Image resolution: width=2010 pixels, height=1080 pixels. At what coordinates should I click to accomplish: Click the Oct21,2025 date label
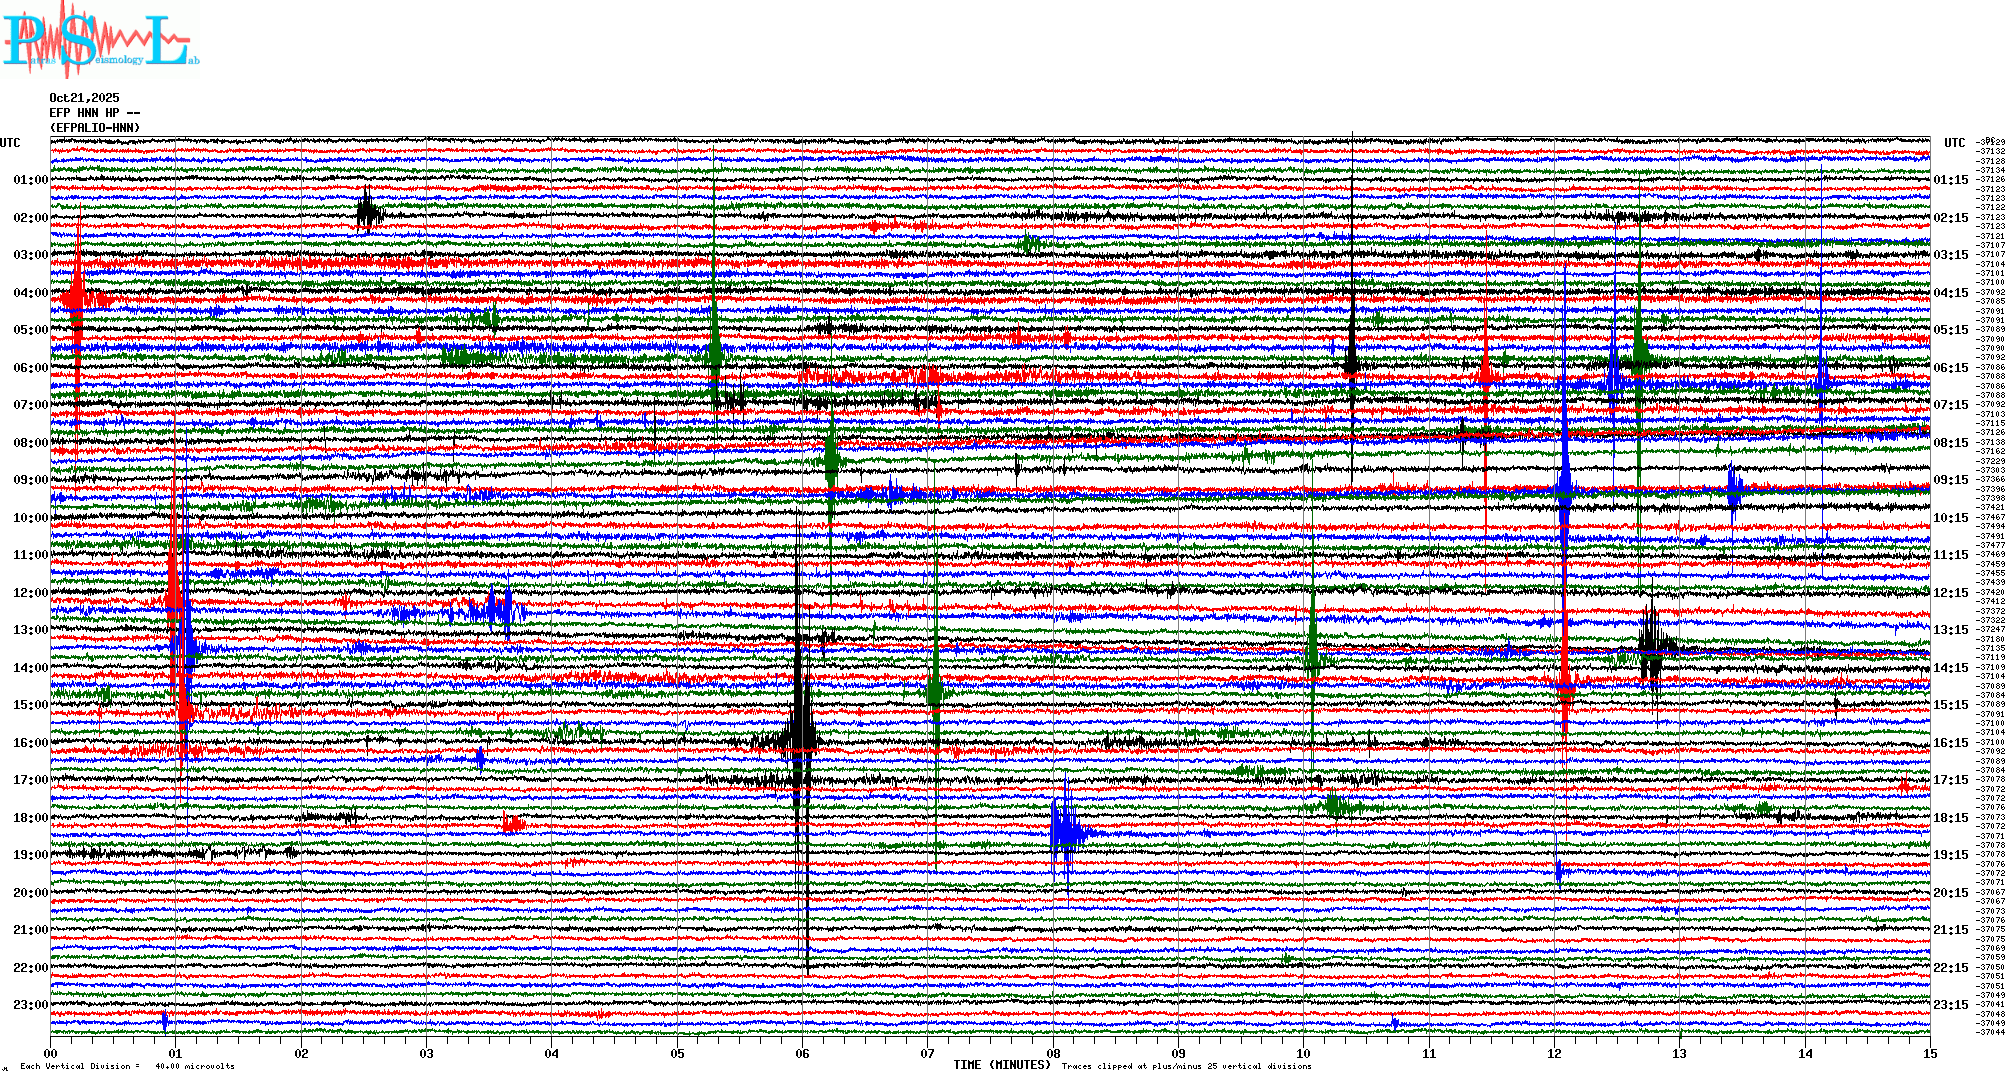coord(84,98)
